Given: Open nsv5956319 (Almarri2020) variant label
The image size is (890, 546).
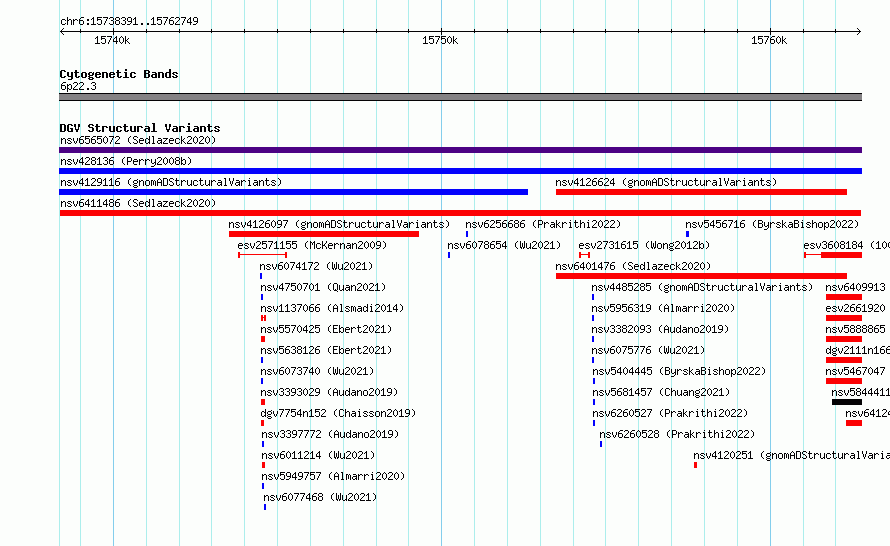Looking at the screenshot, I should coord(663,308).
